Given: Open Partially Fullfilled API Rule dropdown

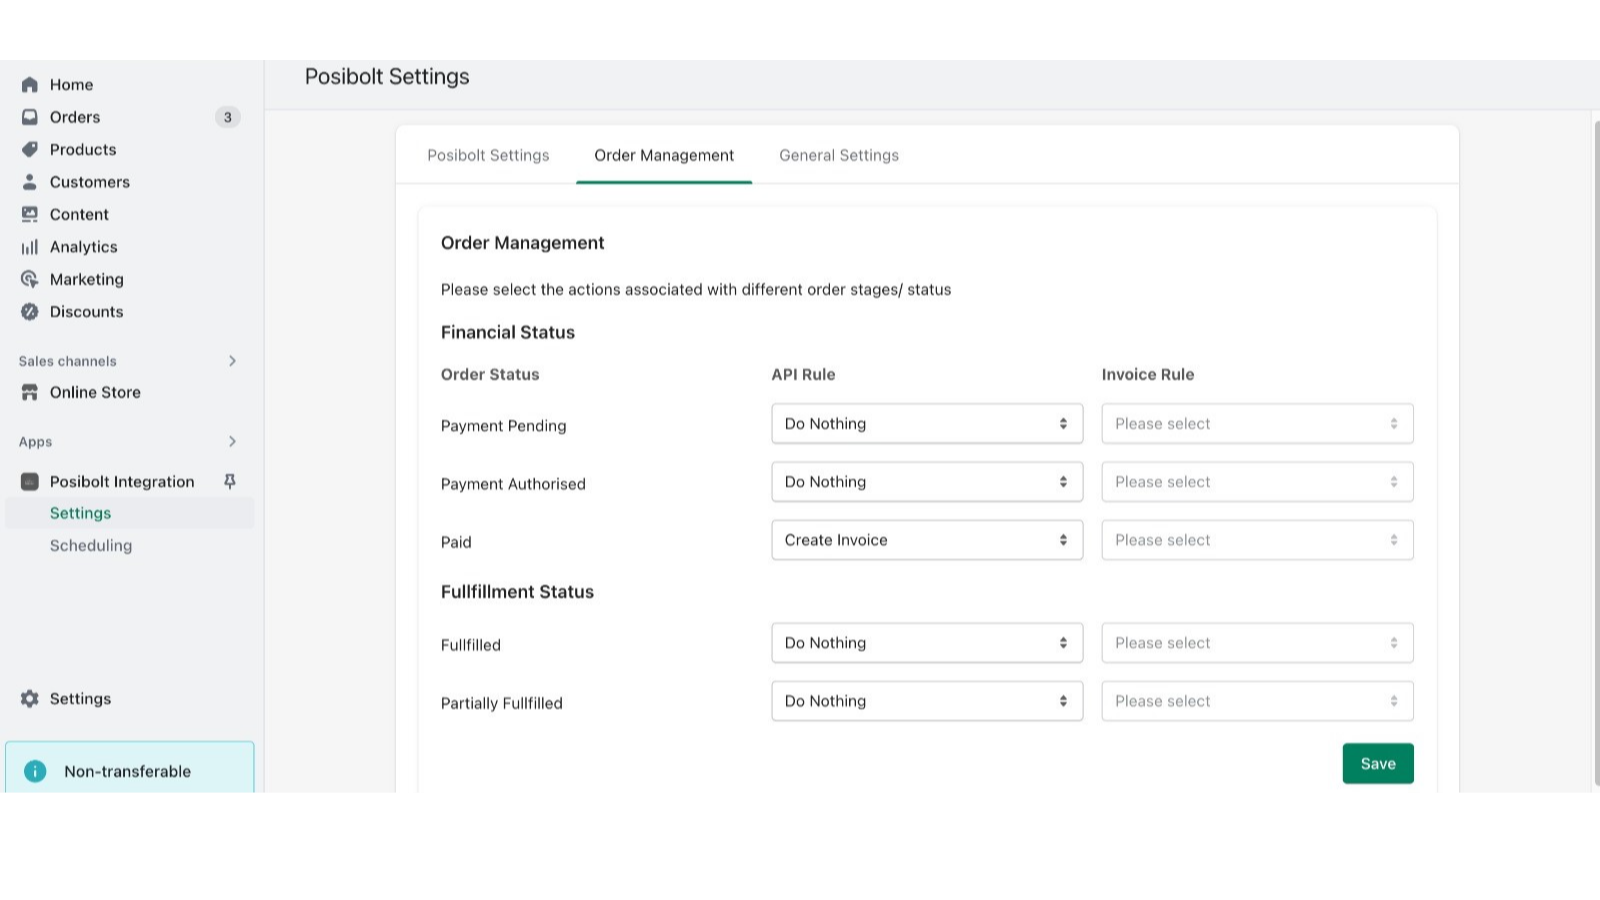Looking at the screenshot, I should (927, 701).
